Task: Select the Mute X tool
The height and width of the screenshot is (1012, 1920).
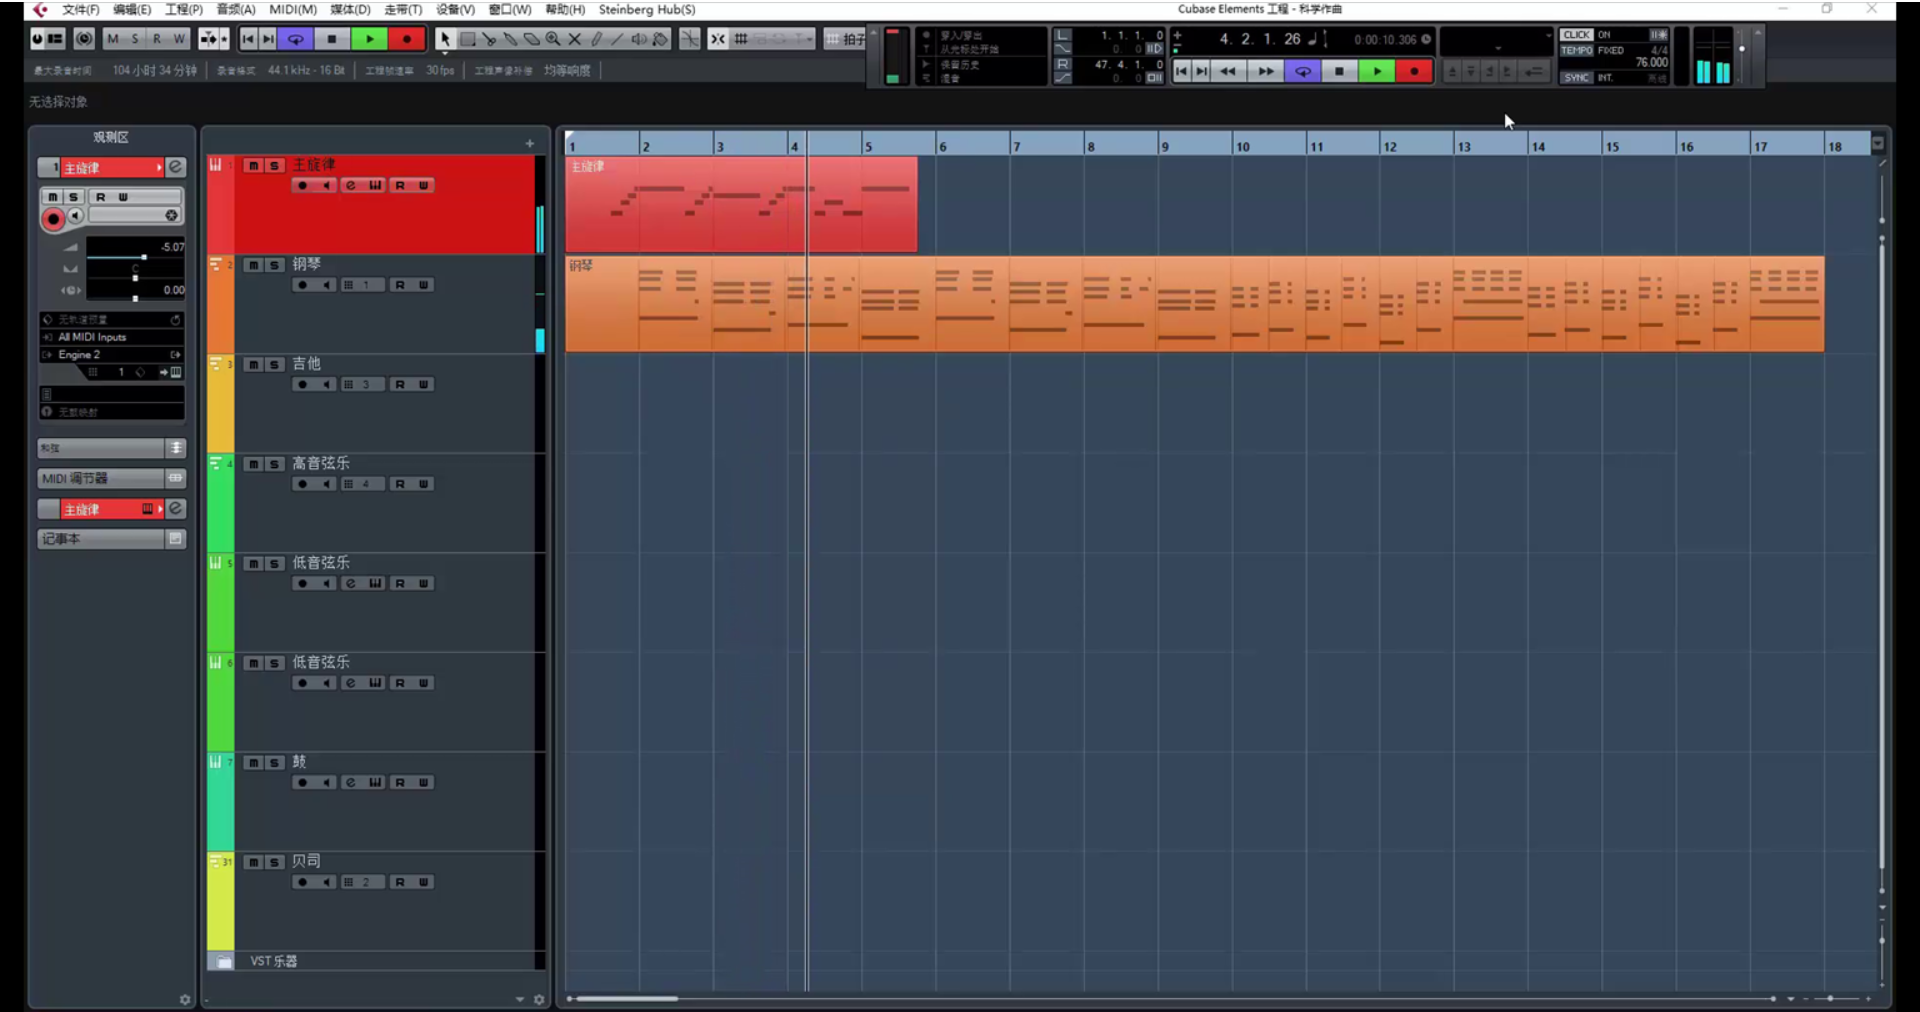Action: [575, 39]
